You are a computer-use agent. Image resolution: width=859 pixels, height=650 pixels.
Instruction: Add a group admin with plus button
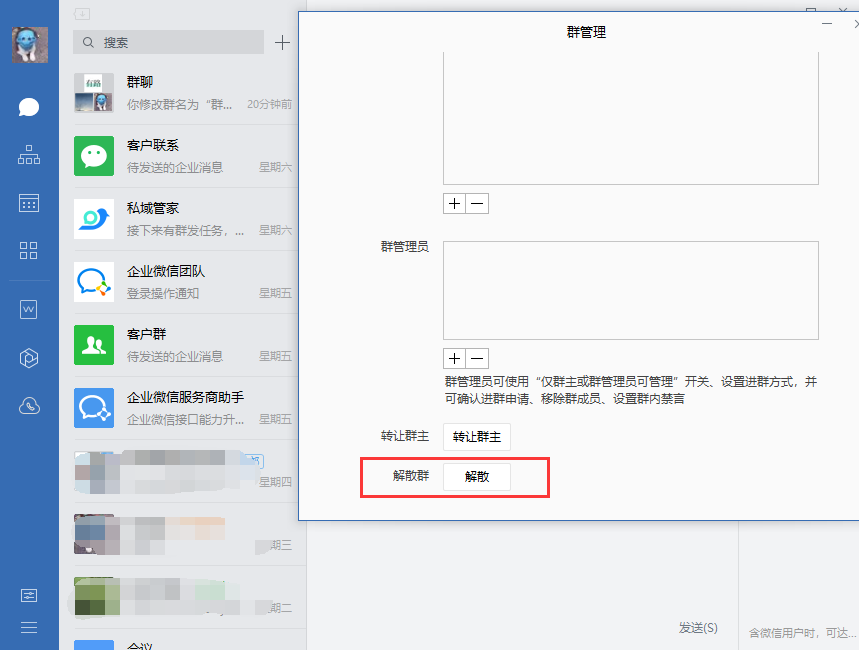tap(454, 359)
